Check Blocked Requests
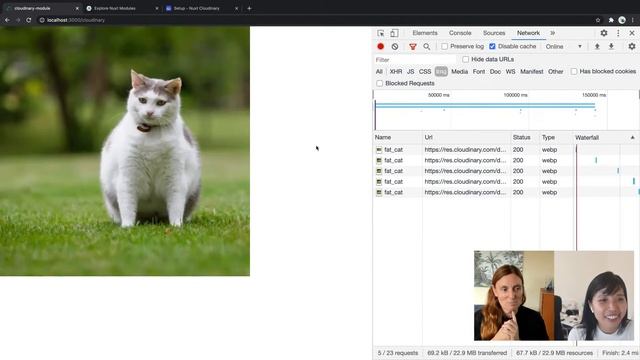 pyautogui.click(x=380, y=83)
